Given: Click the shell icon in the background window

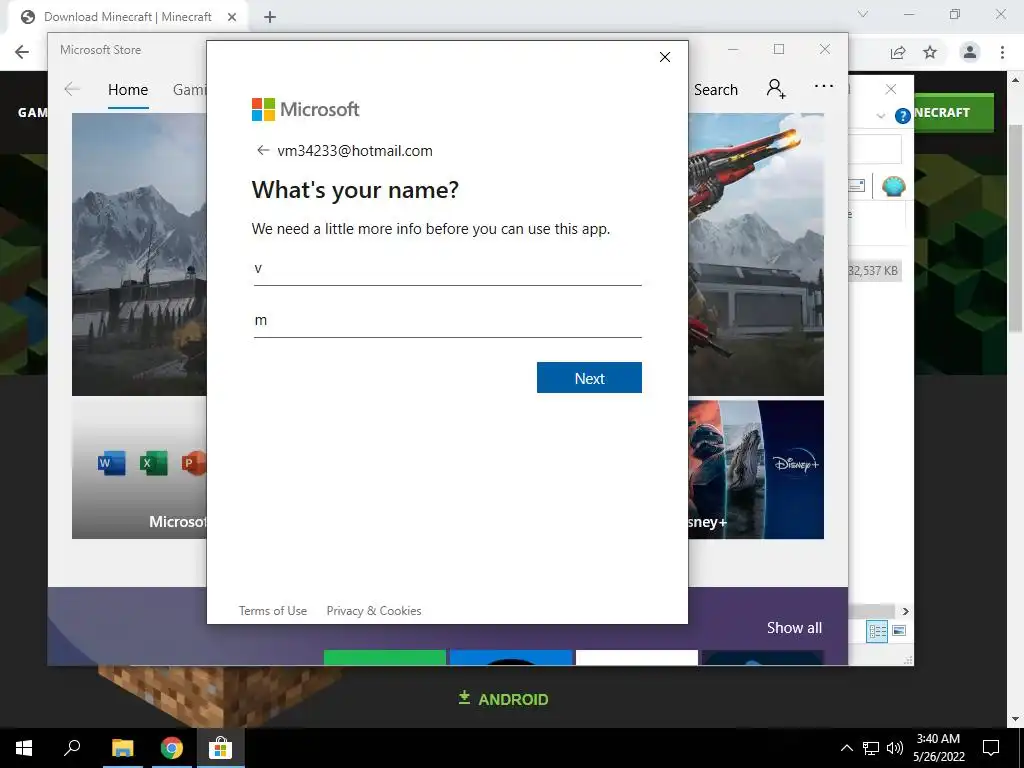Looking at the screenshot, I should (893, 187).
